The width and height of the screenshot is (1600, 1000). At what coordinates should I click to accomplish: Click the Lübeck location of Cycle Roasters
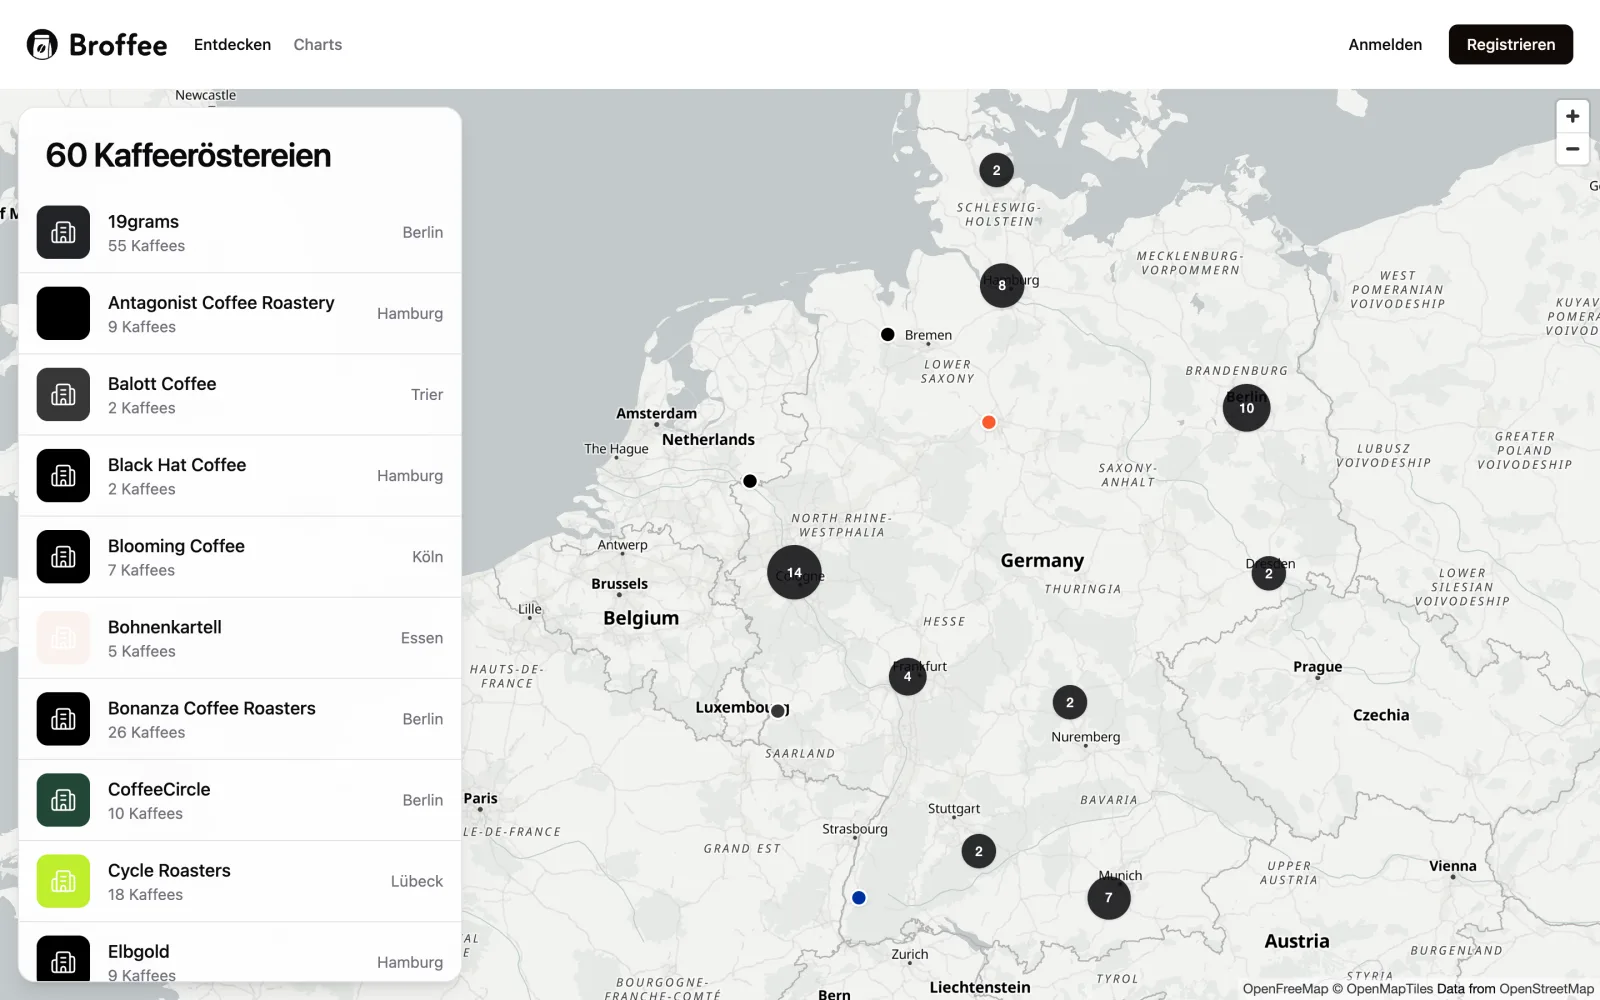click(417, 881)
